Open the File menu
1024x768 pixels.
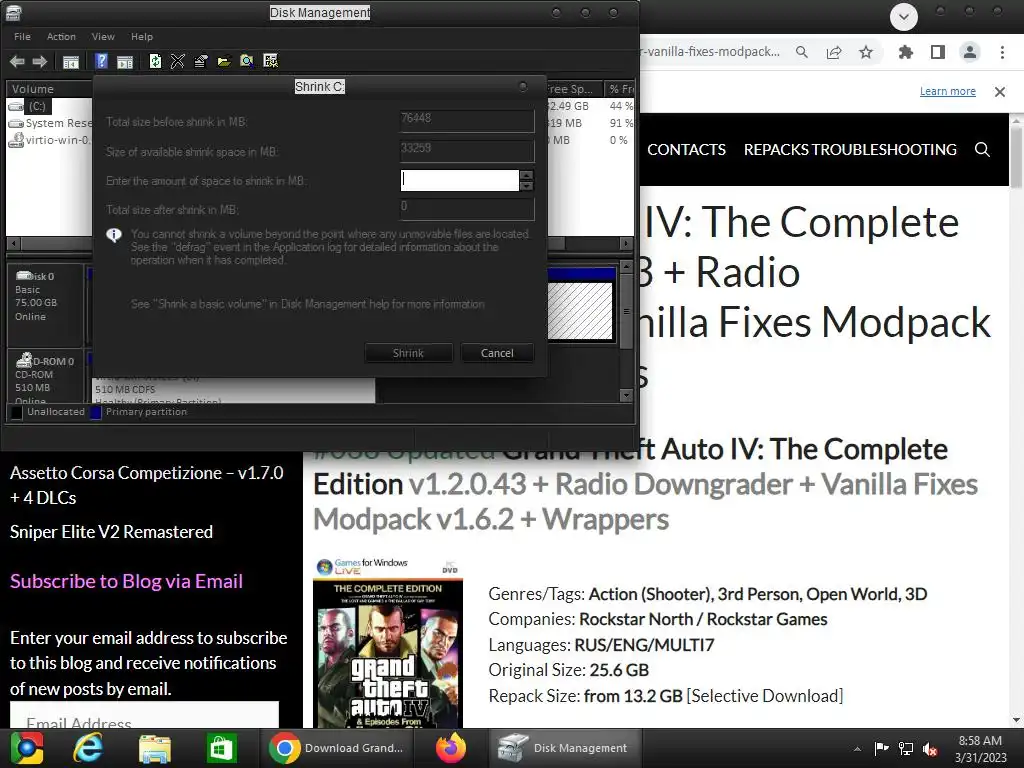coord(22,37)
